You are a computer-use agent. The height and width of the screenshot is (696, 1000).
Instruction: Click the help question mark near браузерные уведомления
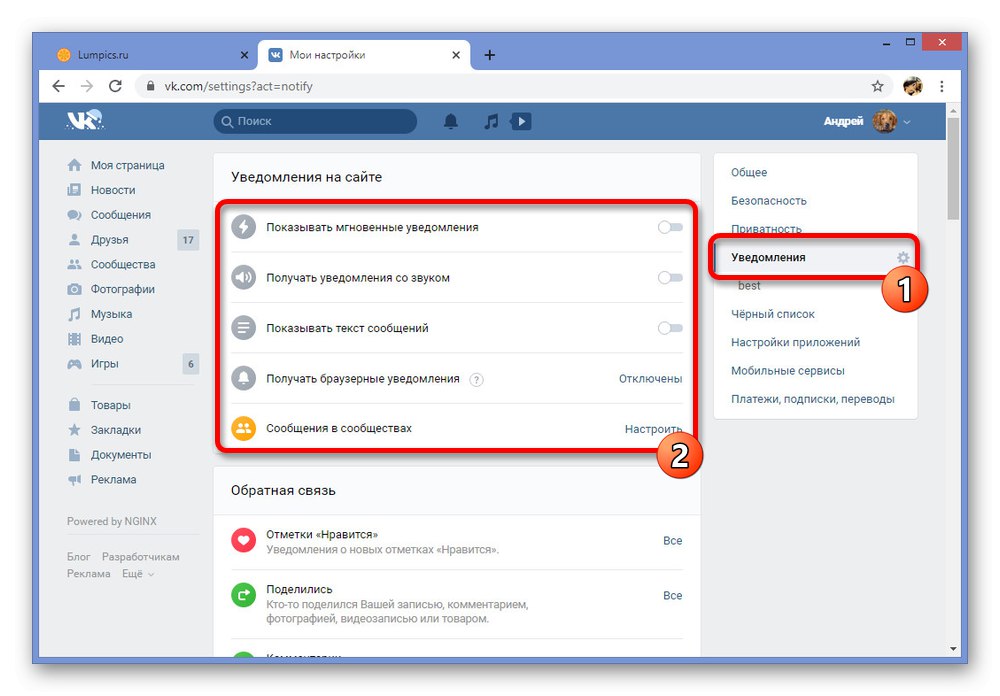[x=476, y=380]
